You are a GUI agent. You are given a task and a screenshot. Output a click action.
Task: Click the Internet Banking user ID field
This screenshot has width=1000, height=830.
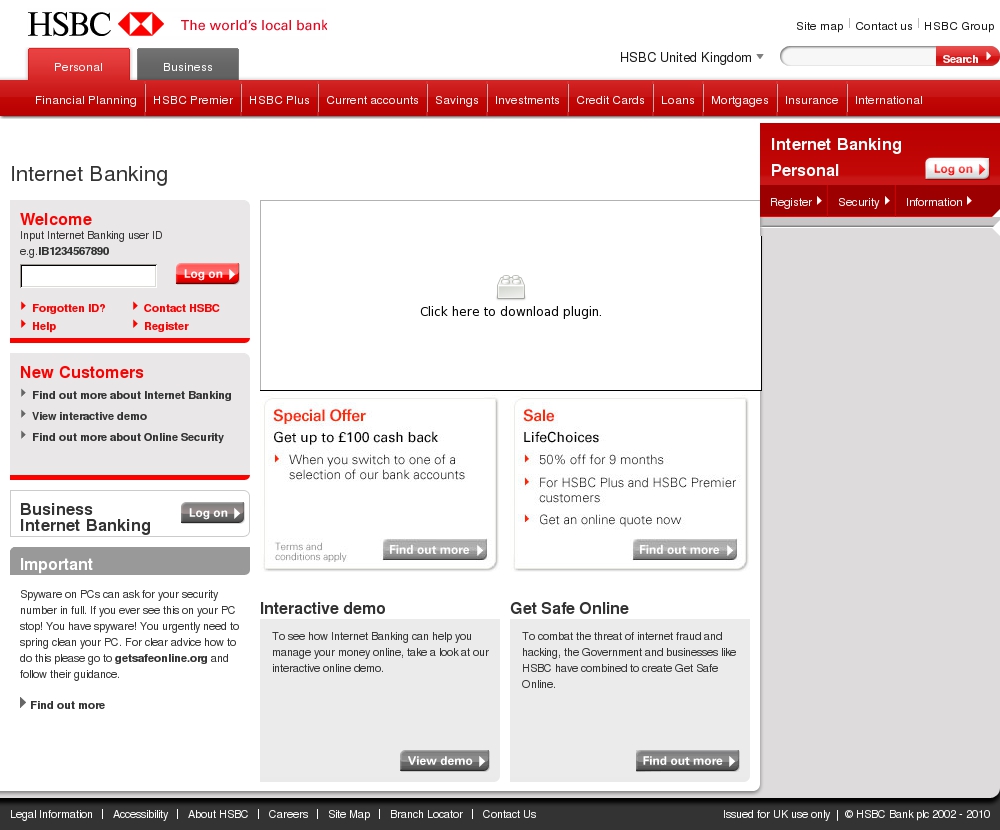(89, 276)
